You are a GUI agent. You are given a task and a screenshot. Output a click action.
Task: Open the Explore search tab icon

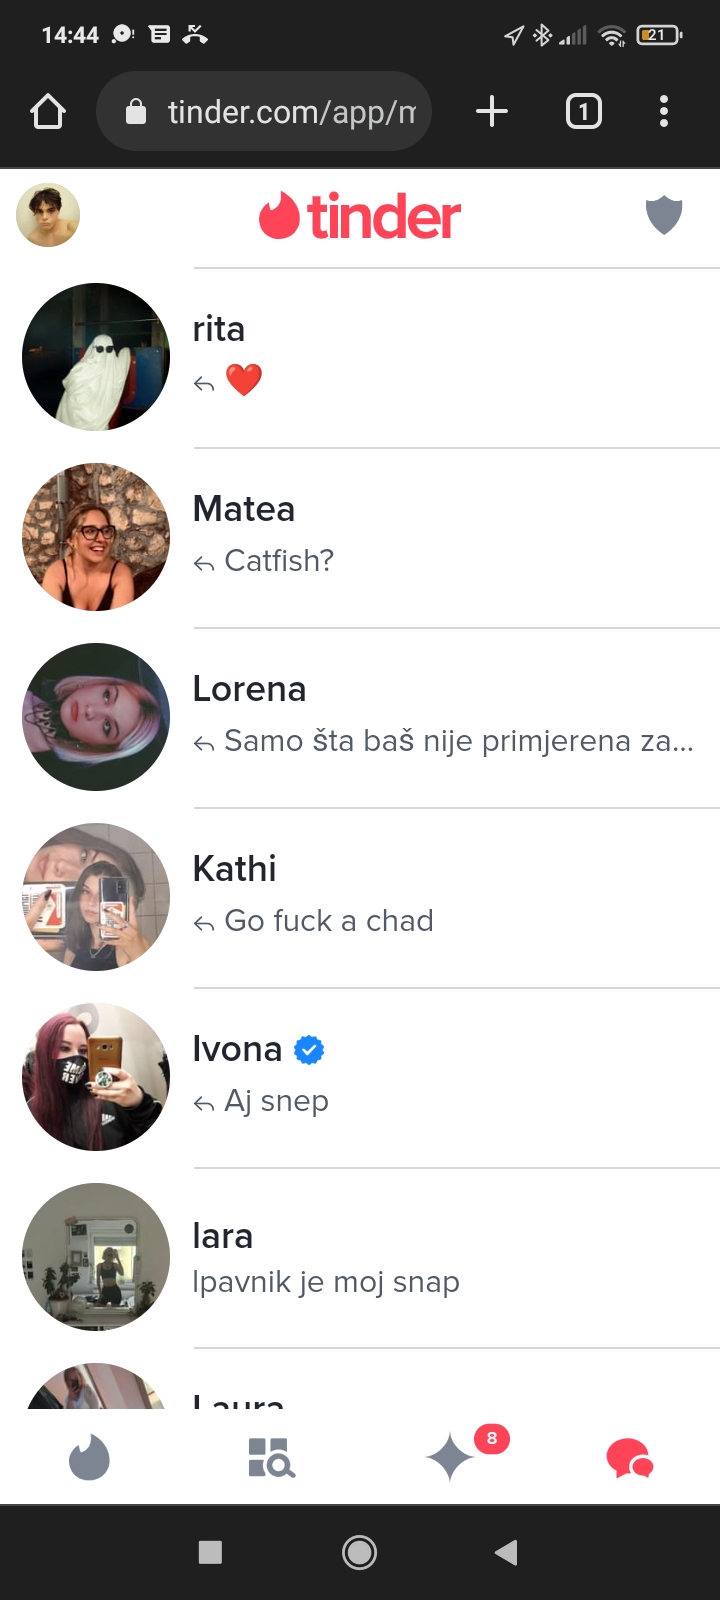tap(271, 1458)
